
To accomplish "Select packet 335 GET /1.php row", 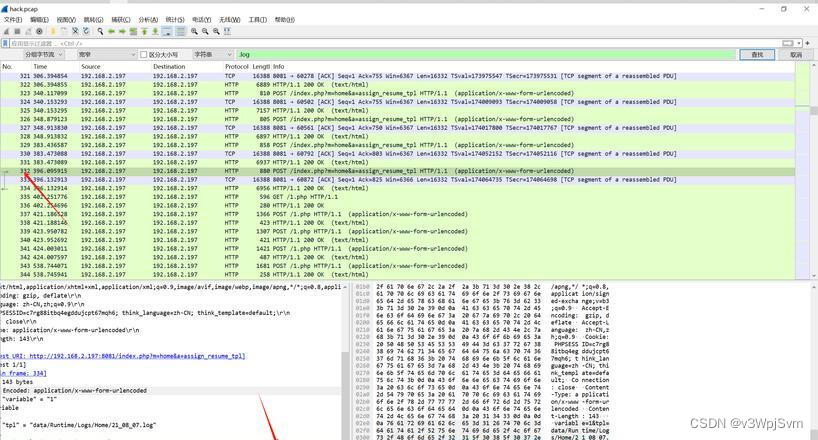I will 398,197.
